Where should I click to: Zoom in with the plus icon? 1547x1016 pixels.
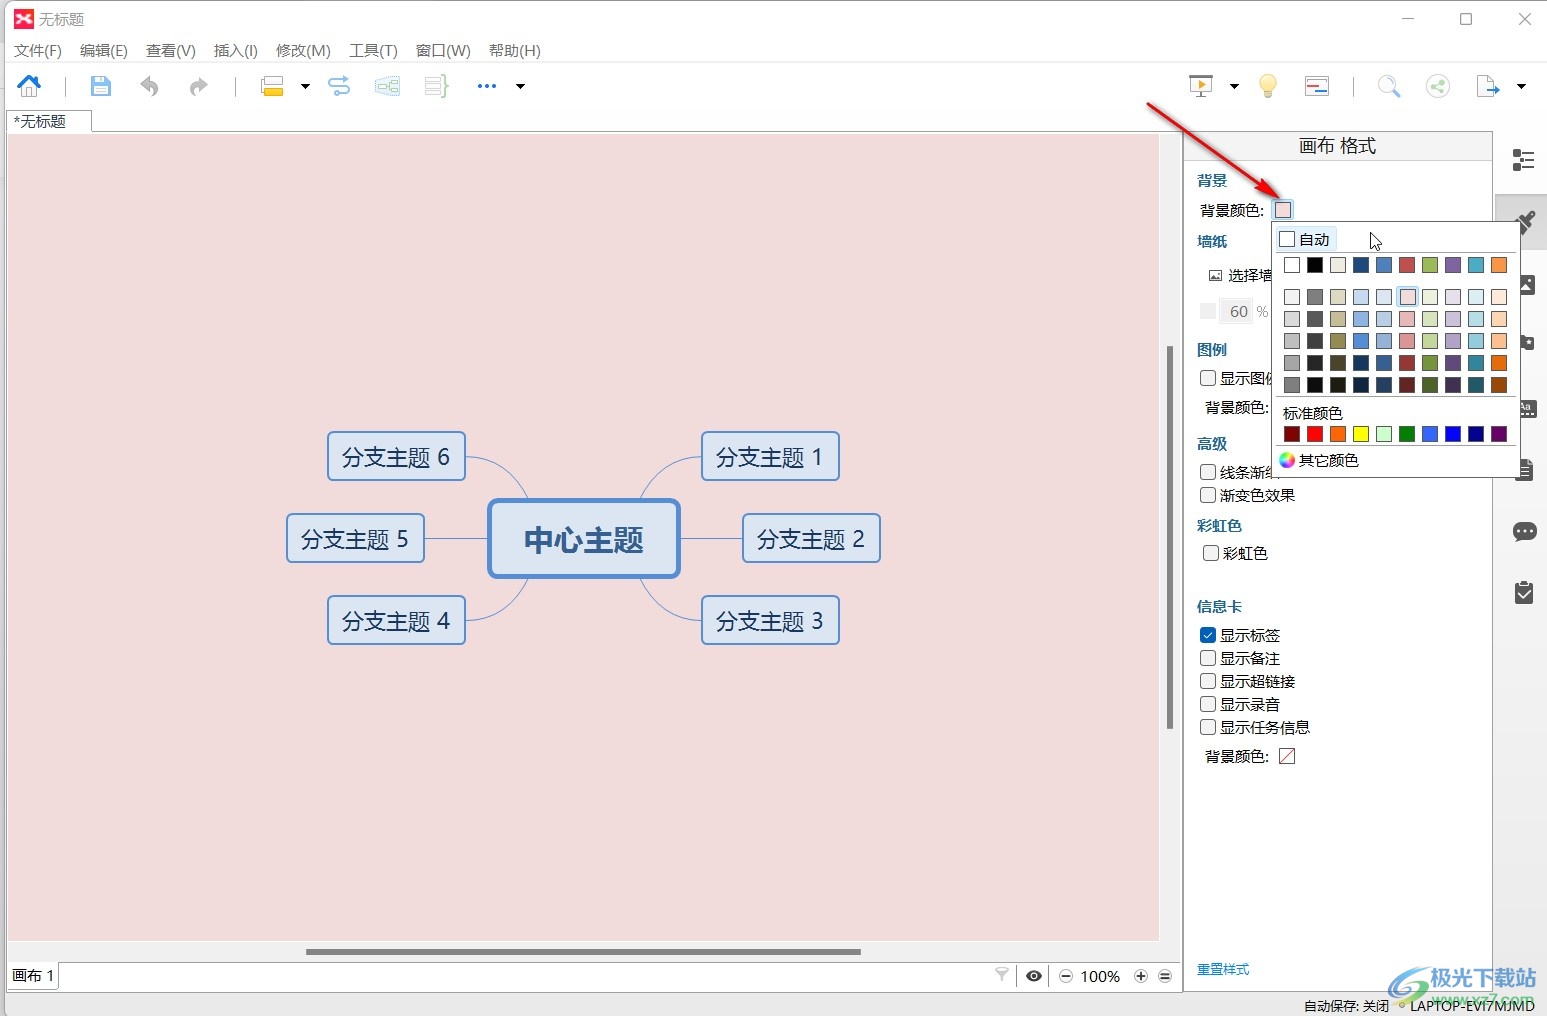point(1141,976)
